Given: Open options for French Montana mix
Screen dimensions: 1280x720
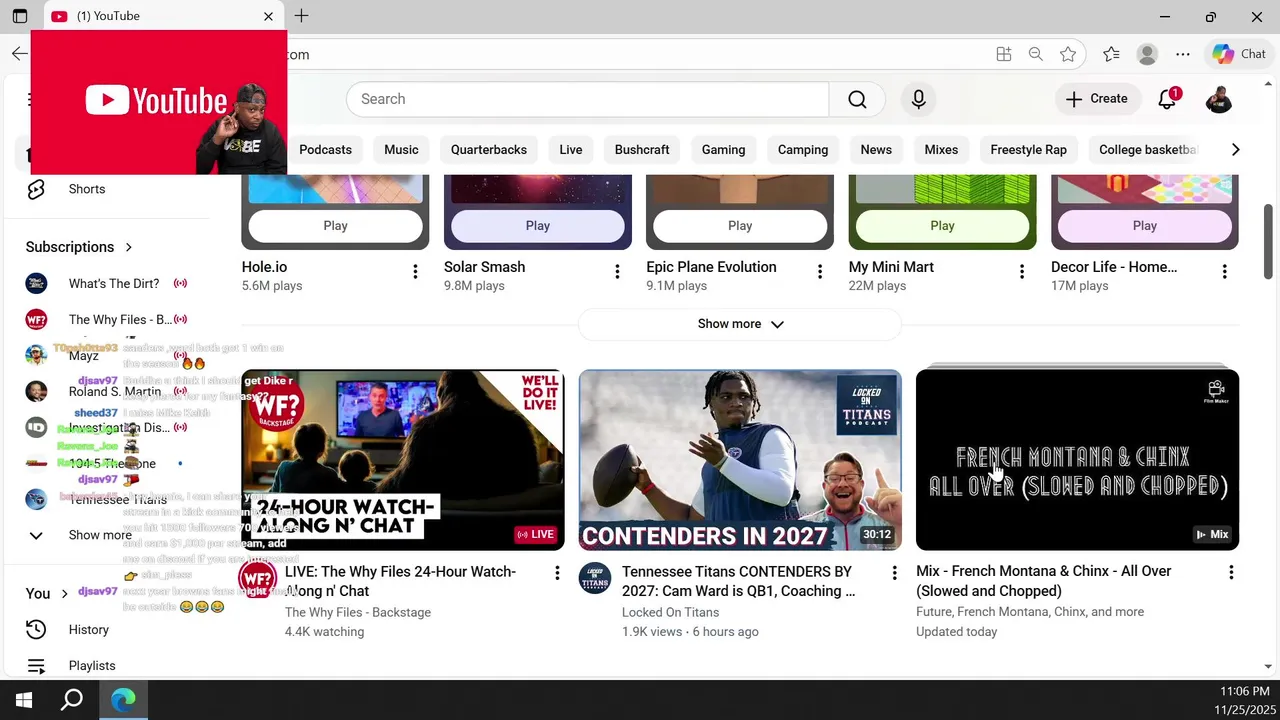Looking at the screenshot, I should click(1231, 573).
